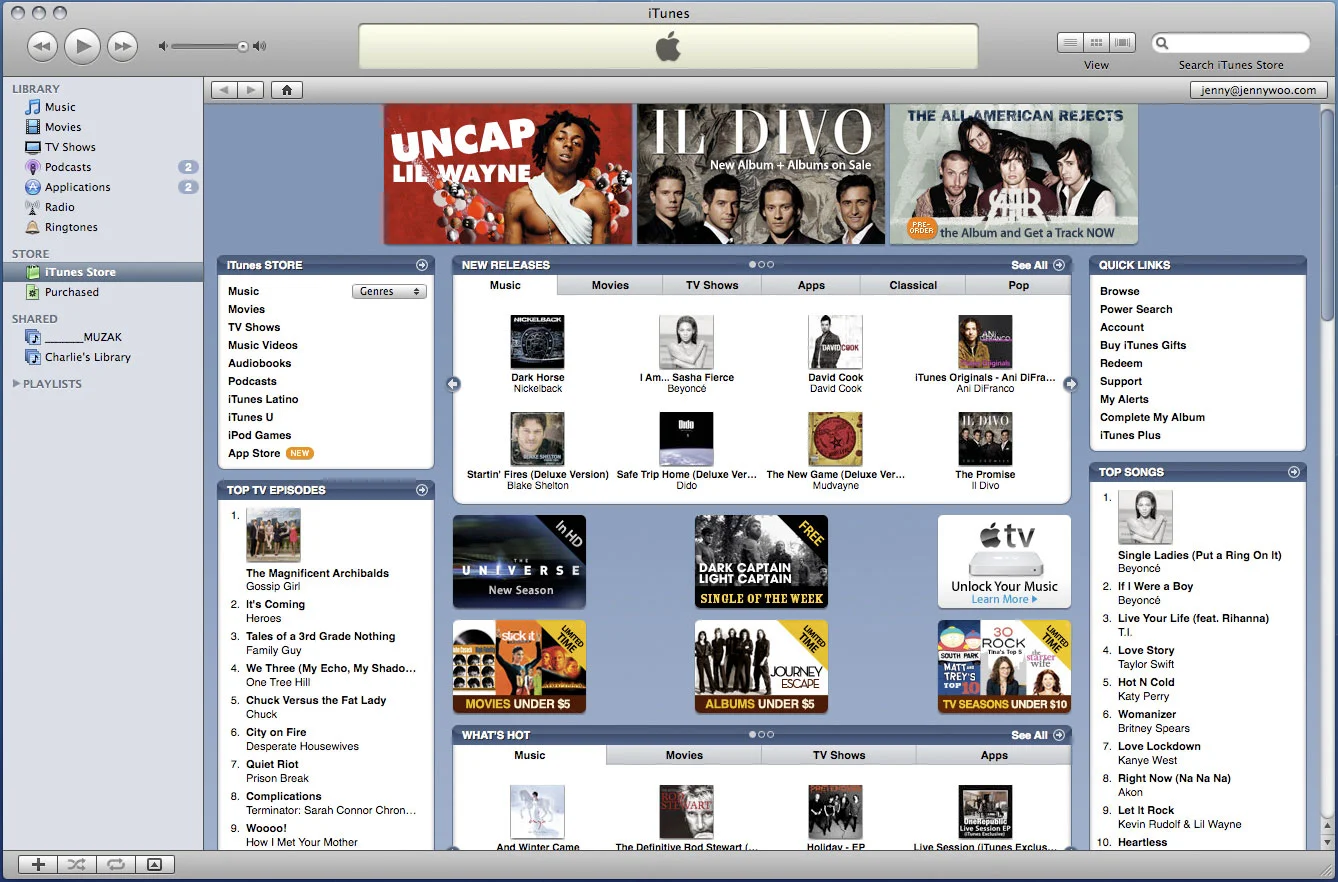The width and height of the screenshot is (1338, 882).
Task: Click the Top TV Episodes arrow icon
Action: [422, 490]
